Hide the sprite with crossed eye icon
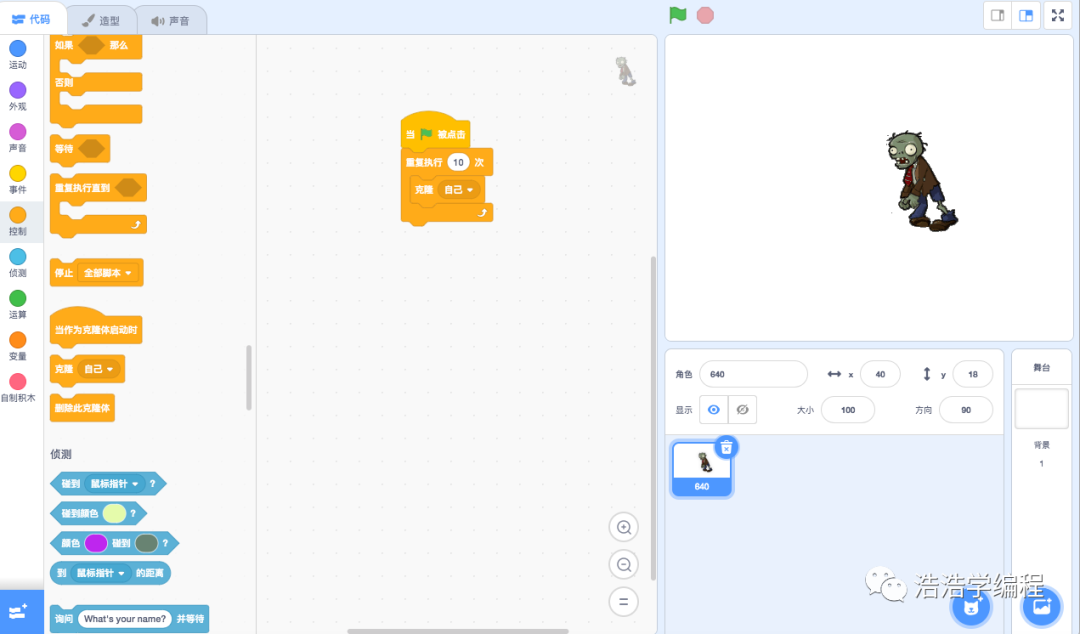This screenshot has width=1080, height=634. [x=742, y=409]
